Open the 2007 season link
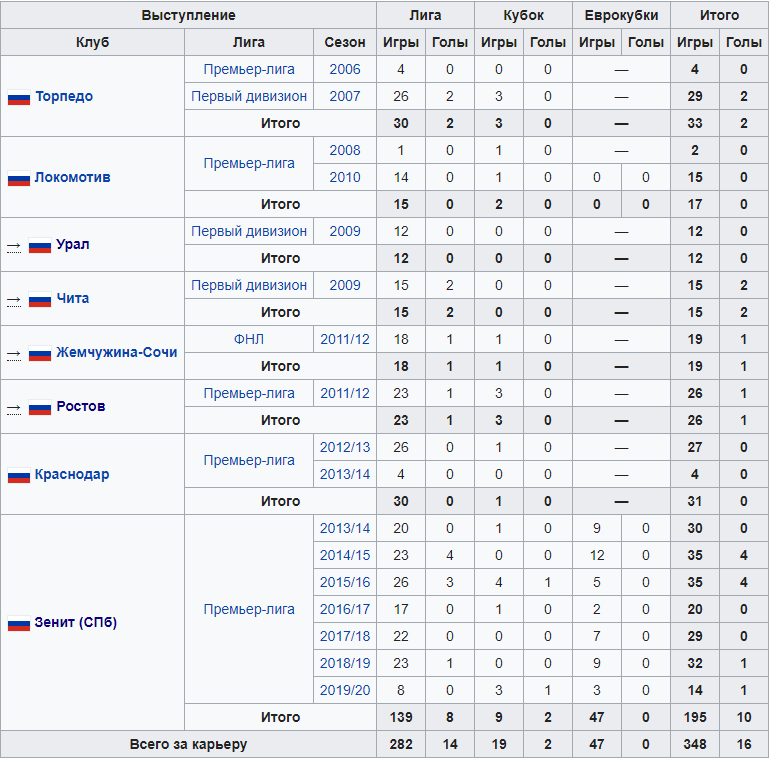The width and height of the screenshot is (771, 759). click(345, 96)
